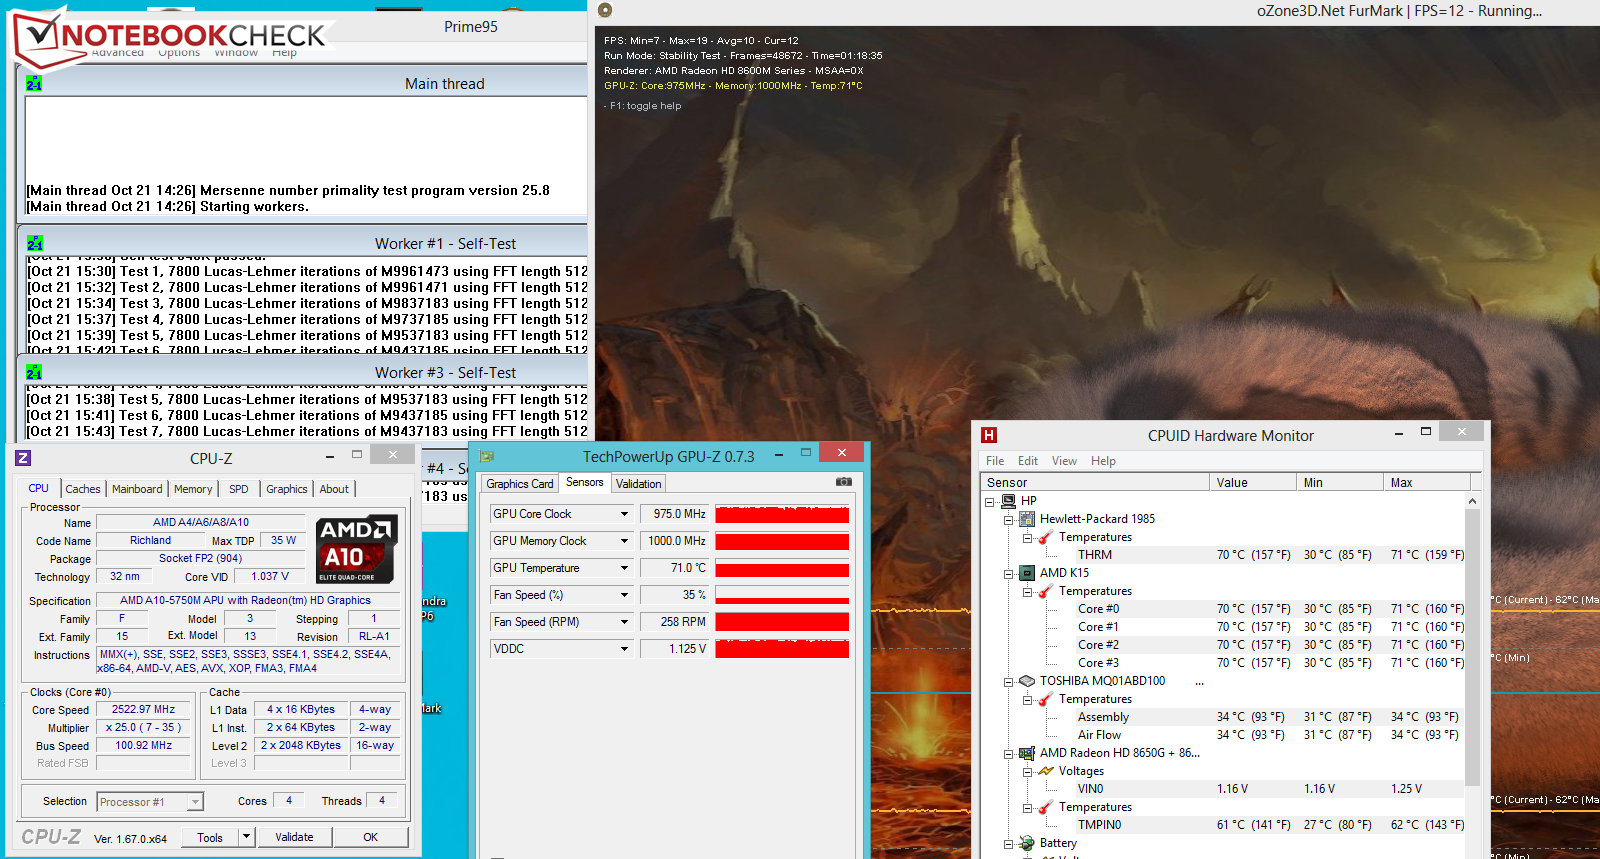This screenshot has width=1600, height=859.
Task: Open the View menu in HWMonitor
Action: click(x=1064, y=461)
